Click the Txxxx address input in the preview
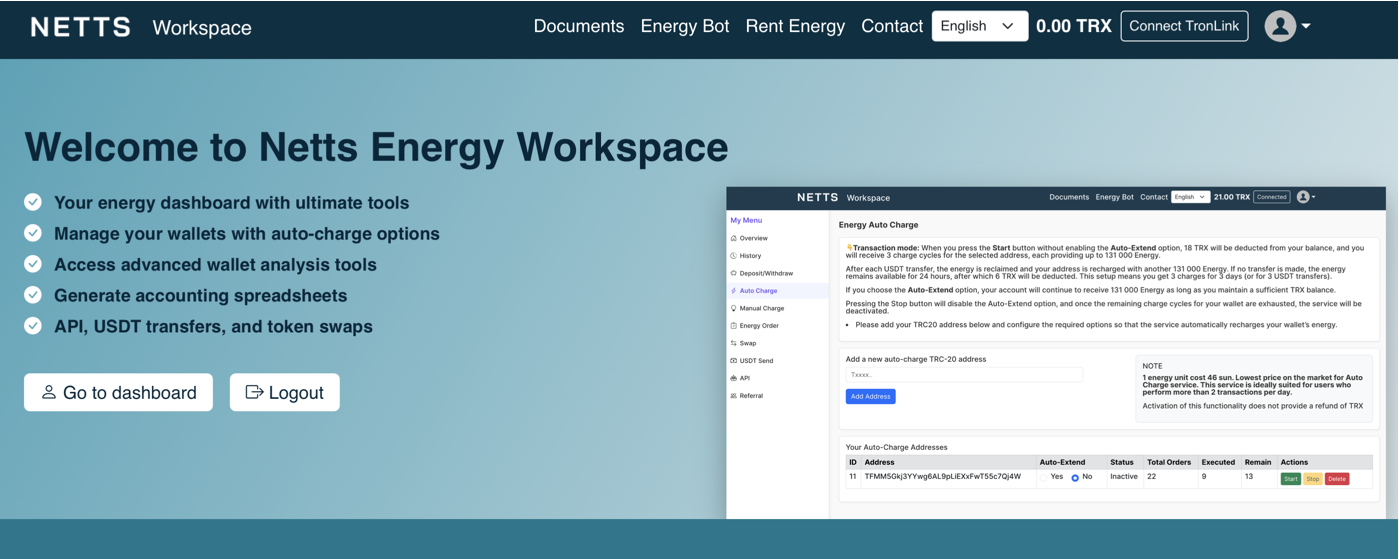This screenshot has width=1399, height=559. [964, 375]
